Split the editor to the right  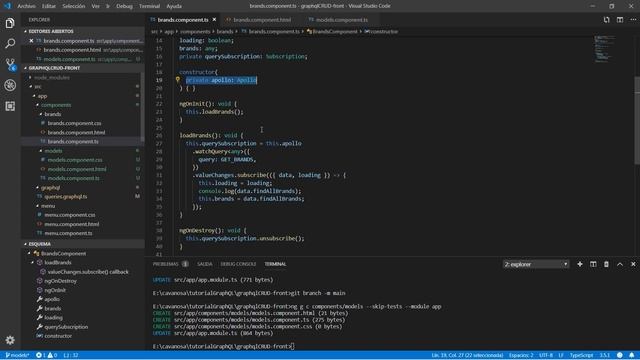point(620,20)
